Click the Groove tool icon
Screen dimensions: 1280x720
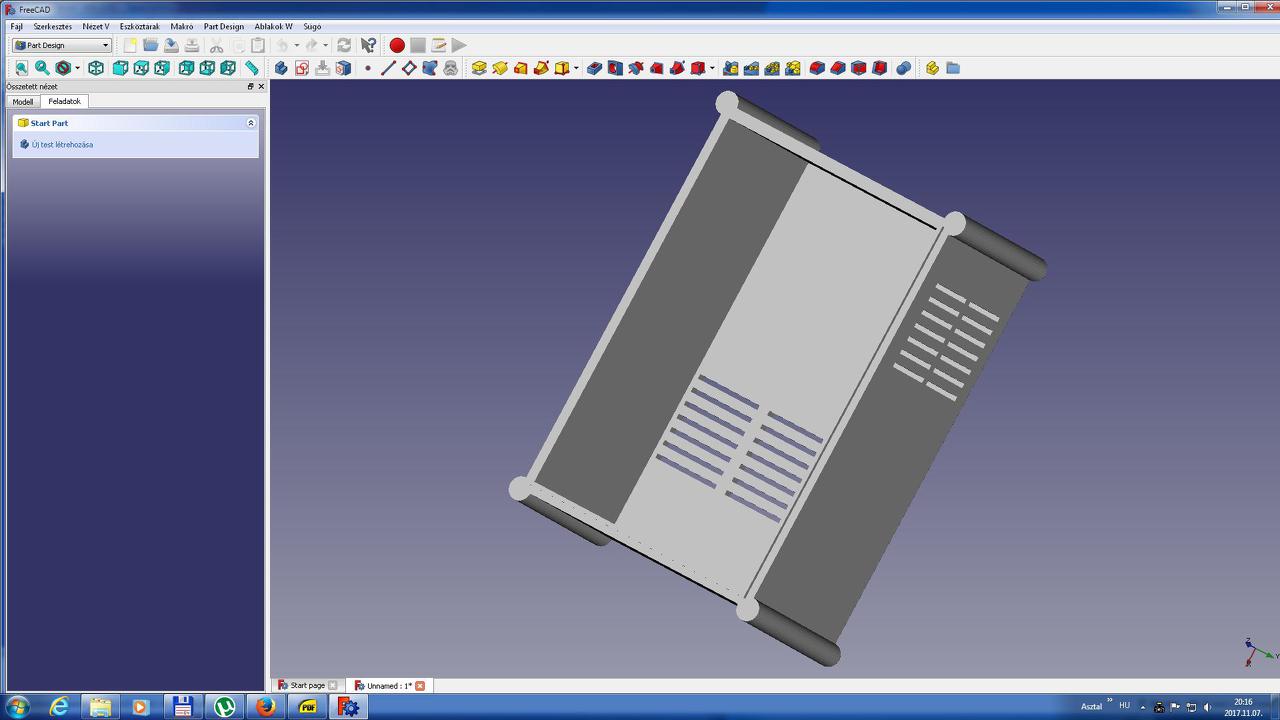(636, 68)
